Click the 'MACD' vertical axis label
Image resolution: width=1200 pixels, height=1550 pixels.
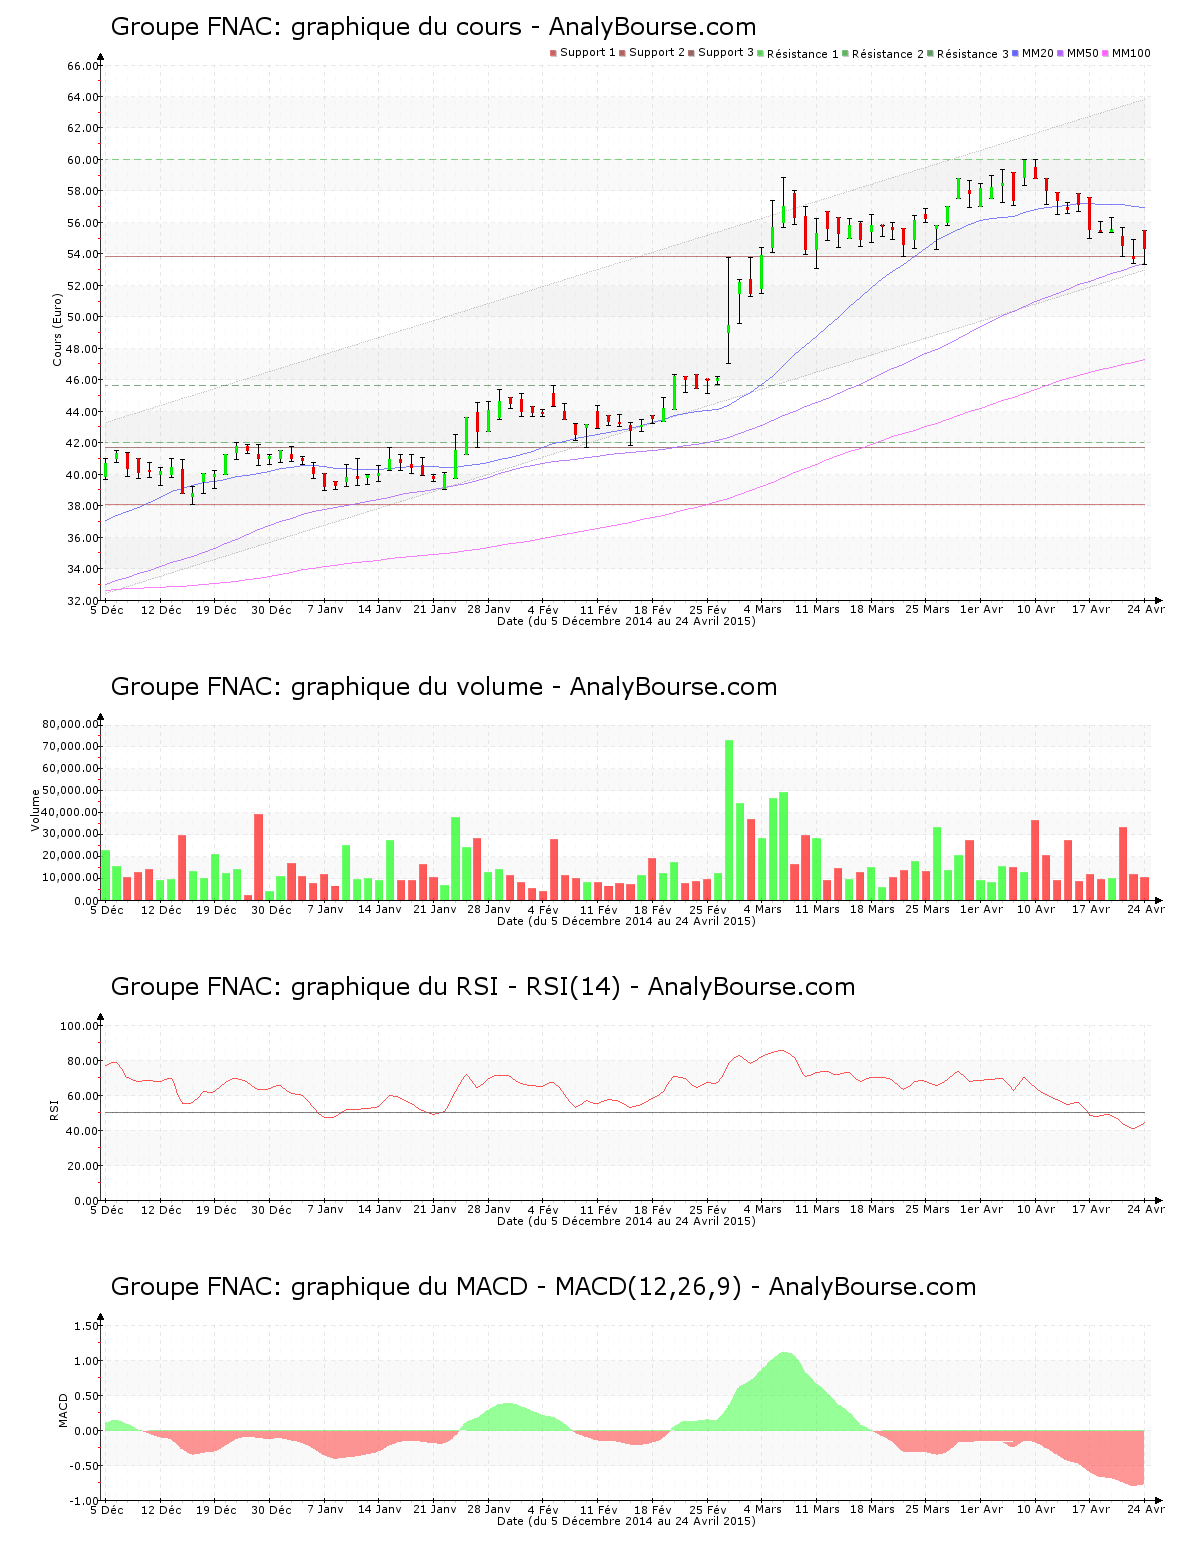64,1410
